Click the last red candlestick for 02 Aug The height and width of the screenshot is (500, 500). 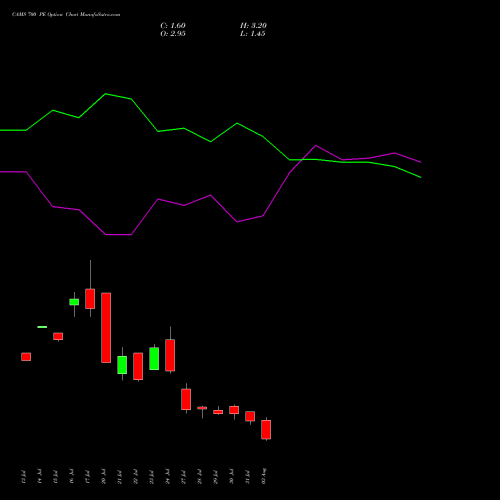[266, 429]
